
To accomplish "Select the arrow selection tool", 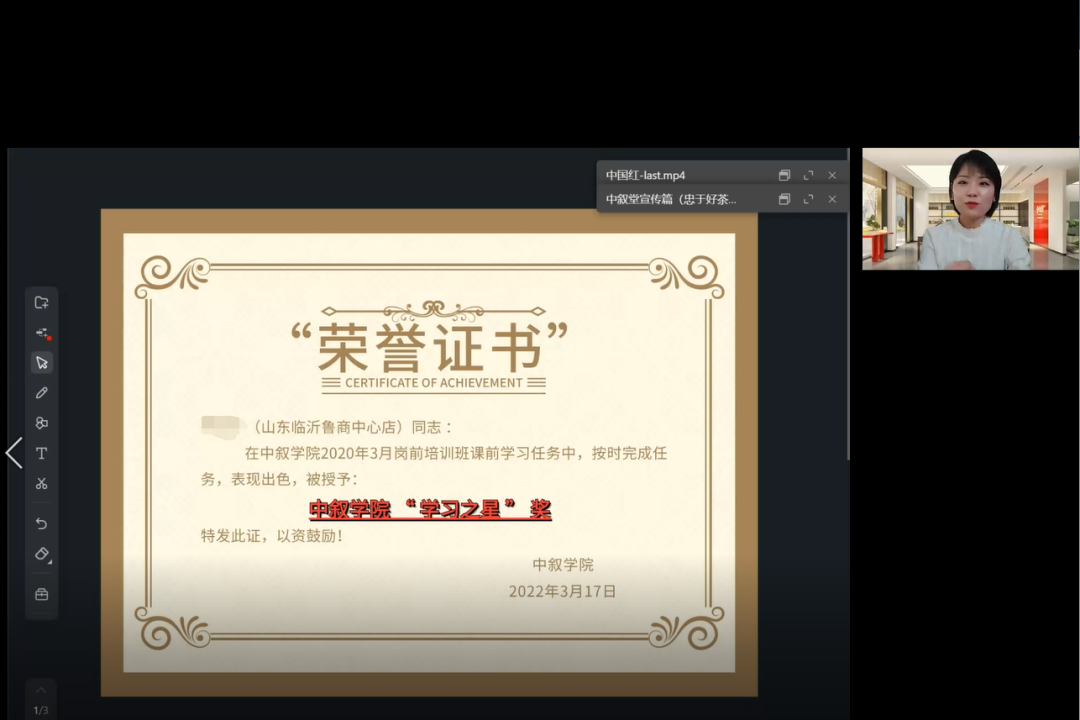I will click(x=41, y=364).
